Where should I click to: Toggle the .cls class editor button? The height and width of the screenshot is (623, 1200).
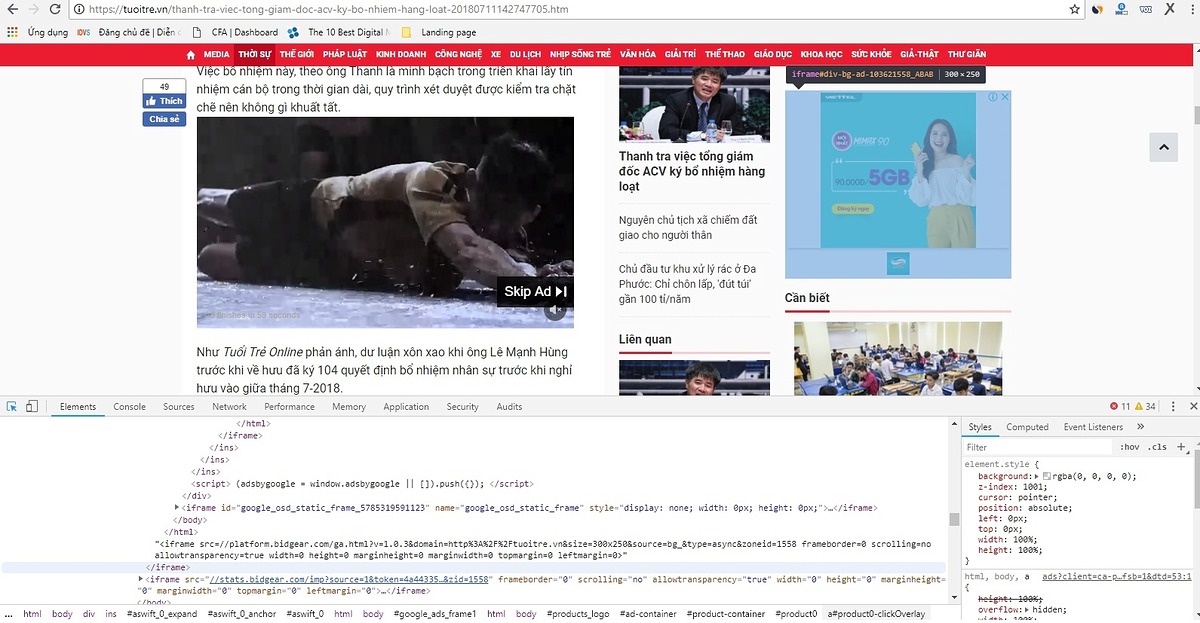click(x=1157, y=447)
